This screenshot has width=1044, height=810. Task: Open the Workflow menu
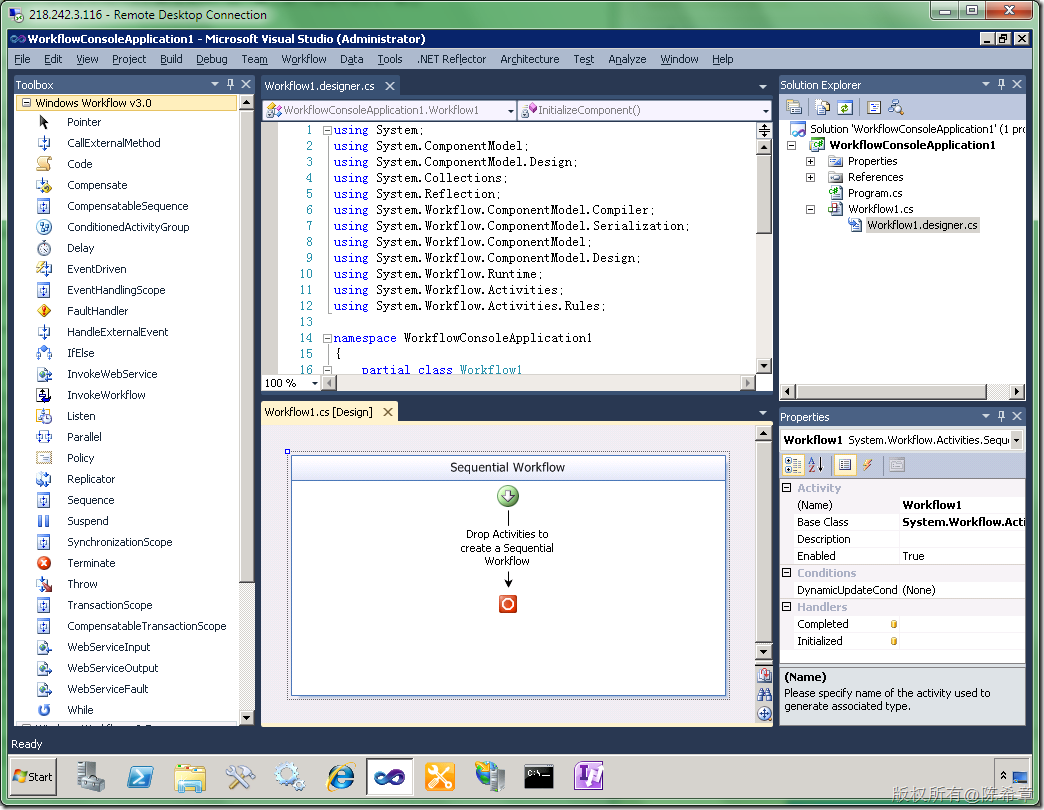click(x=304, y=59)
